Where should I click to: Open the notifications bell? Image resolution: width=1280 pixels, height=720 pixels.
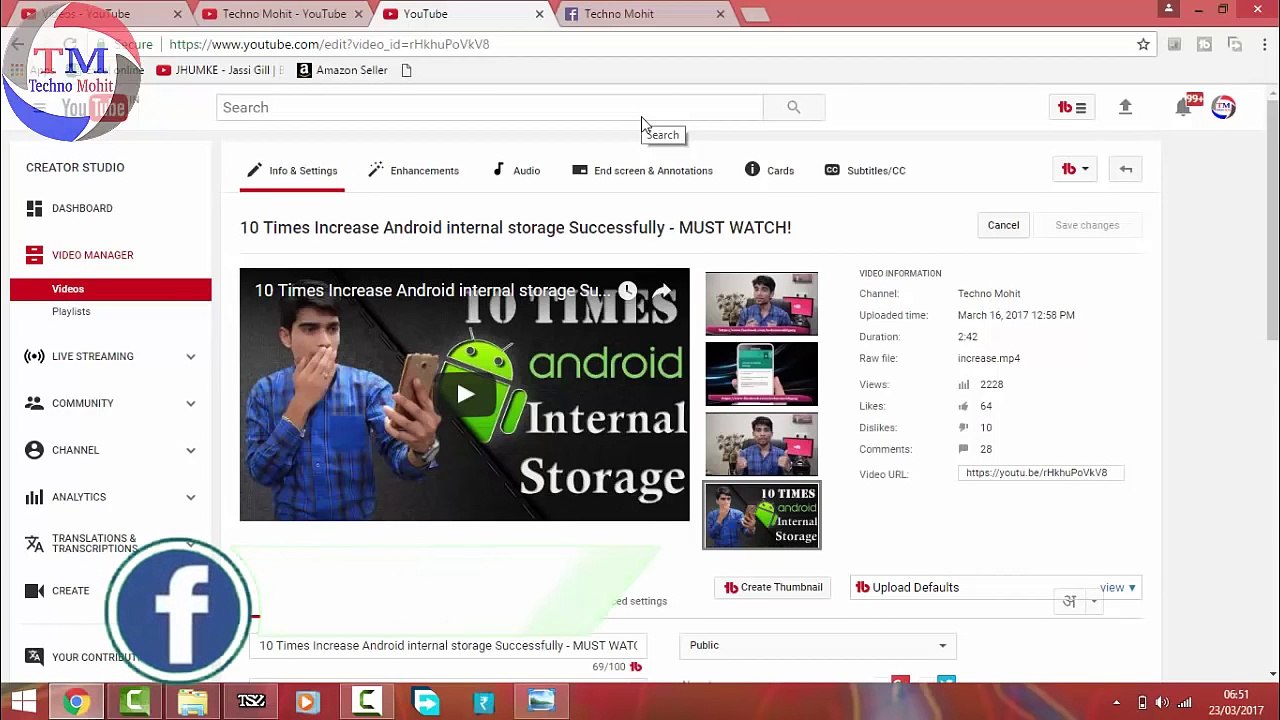tap(1184, 107)
